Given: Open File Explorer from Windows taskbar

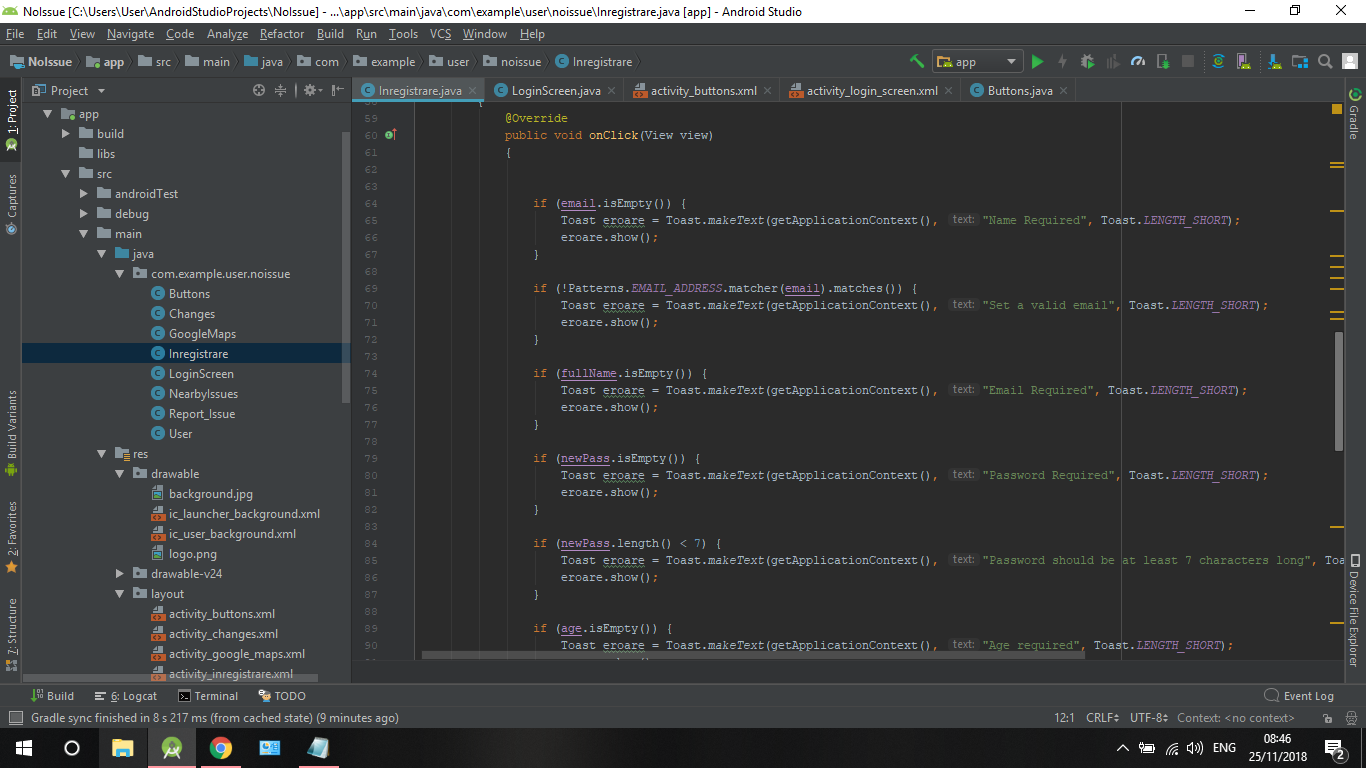Looking at the screenshot, I should [122, 748].
